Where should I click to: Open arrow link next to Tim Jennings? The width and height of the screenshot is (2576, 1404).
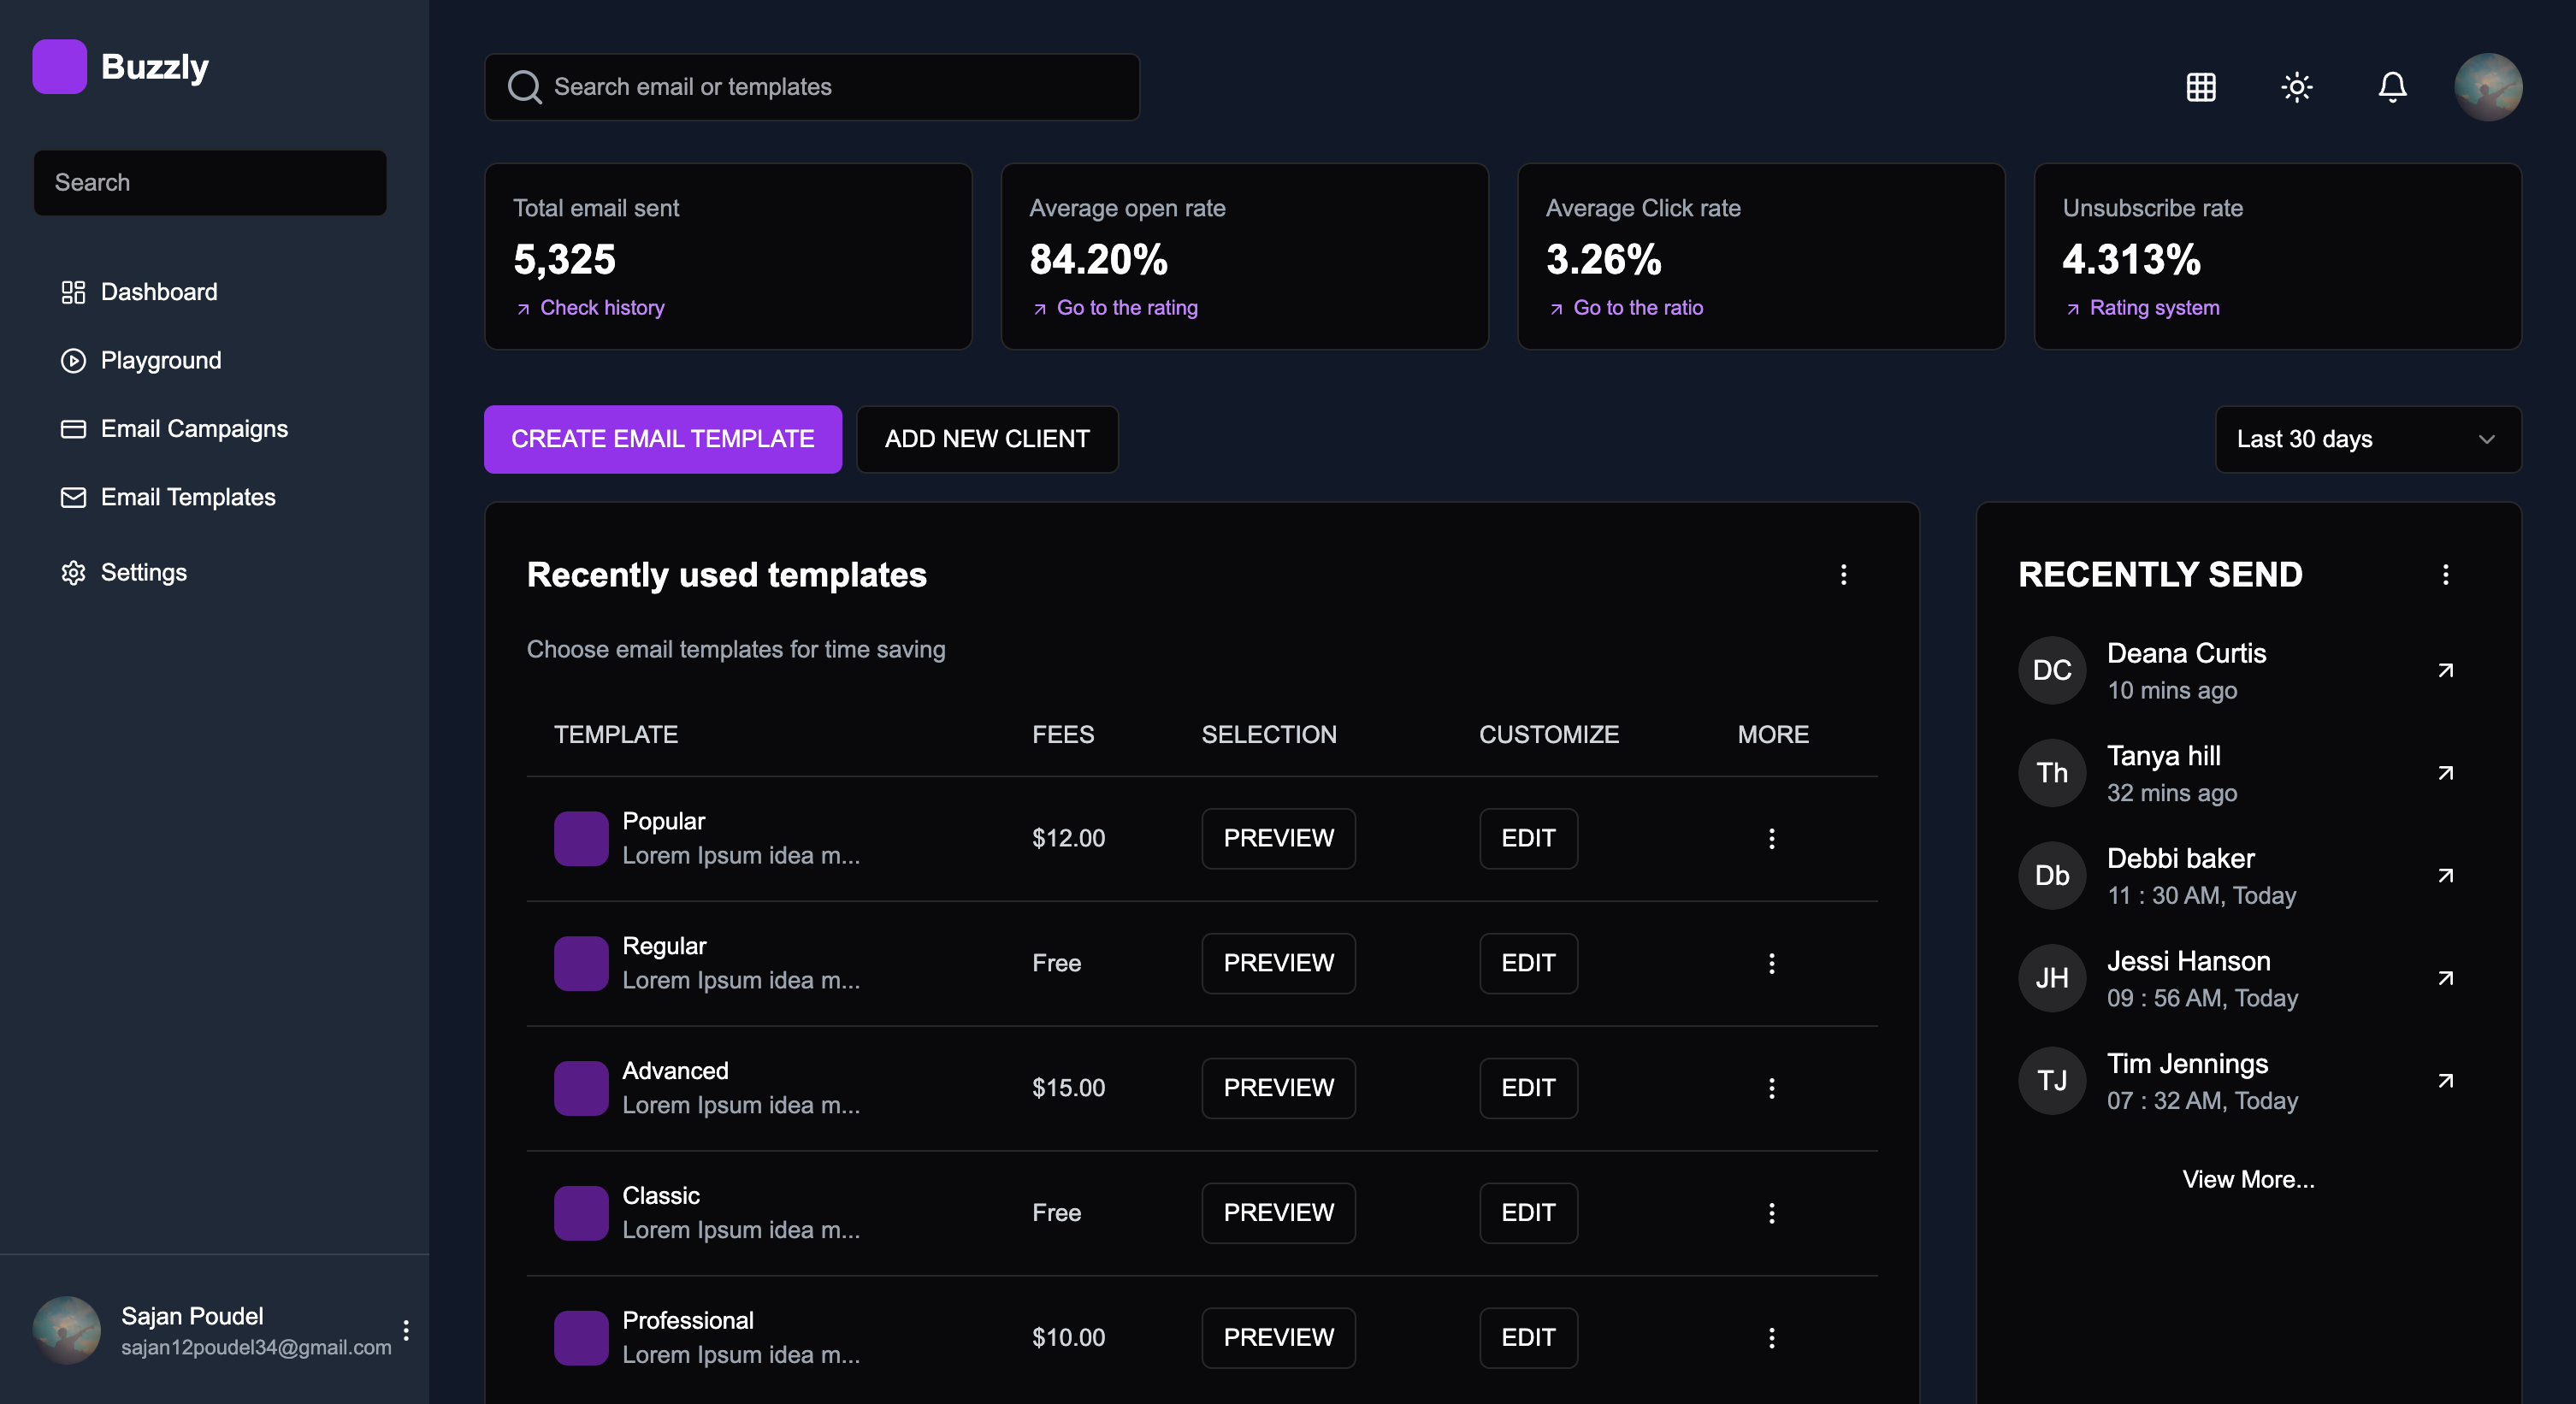coord(2445,1080)
